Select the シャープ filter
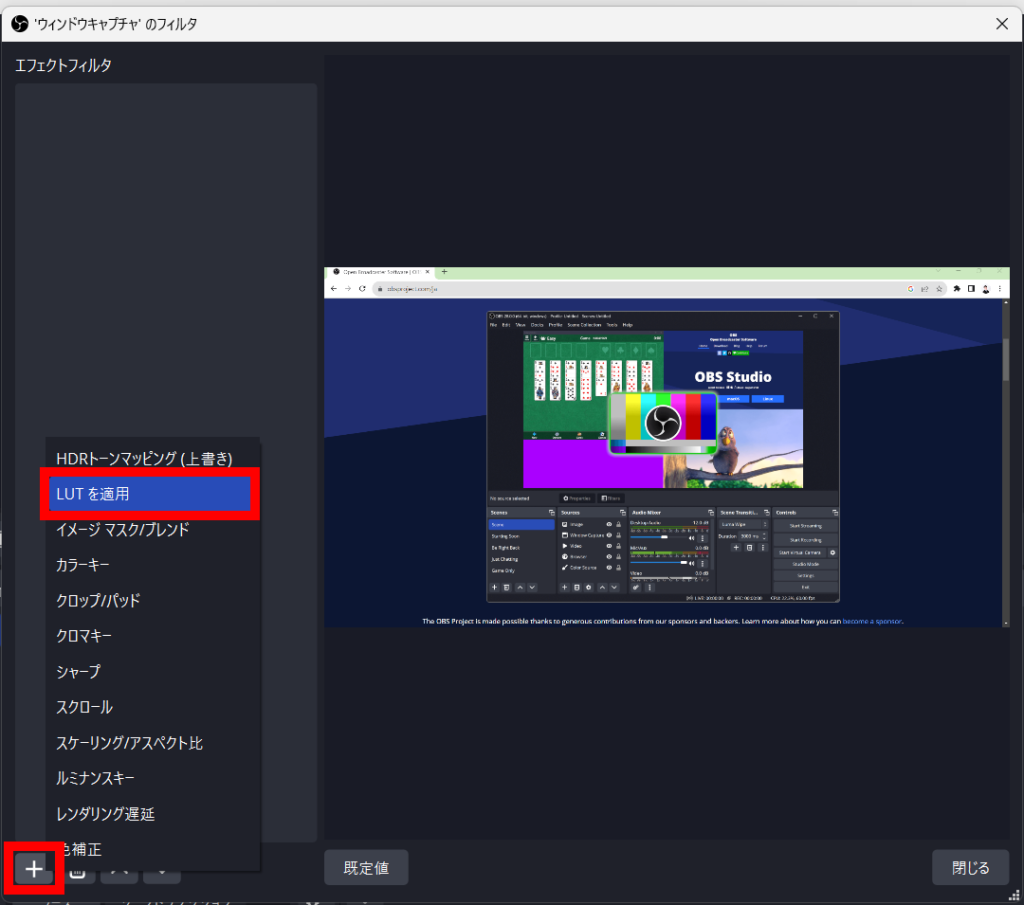The height and width of the screenshot is (905, 1024). [x=78, y=672]
